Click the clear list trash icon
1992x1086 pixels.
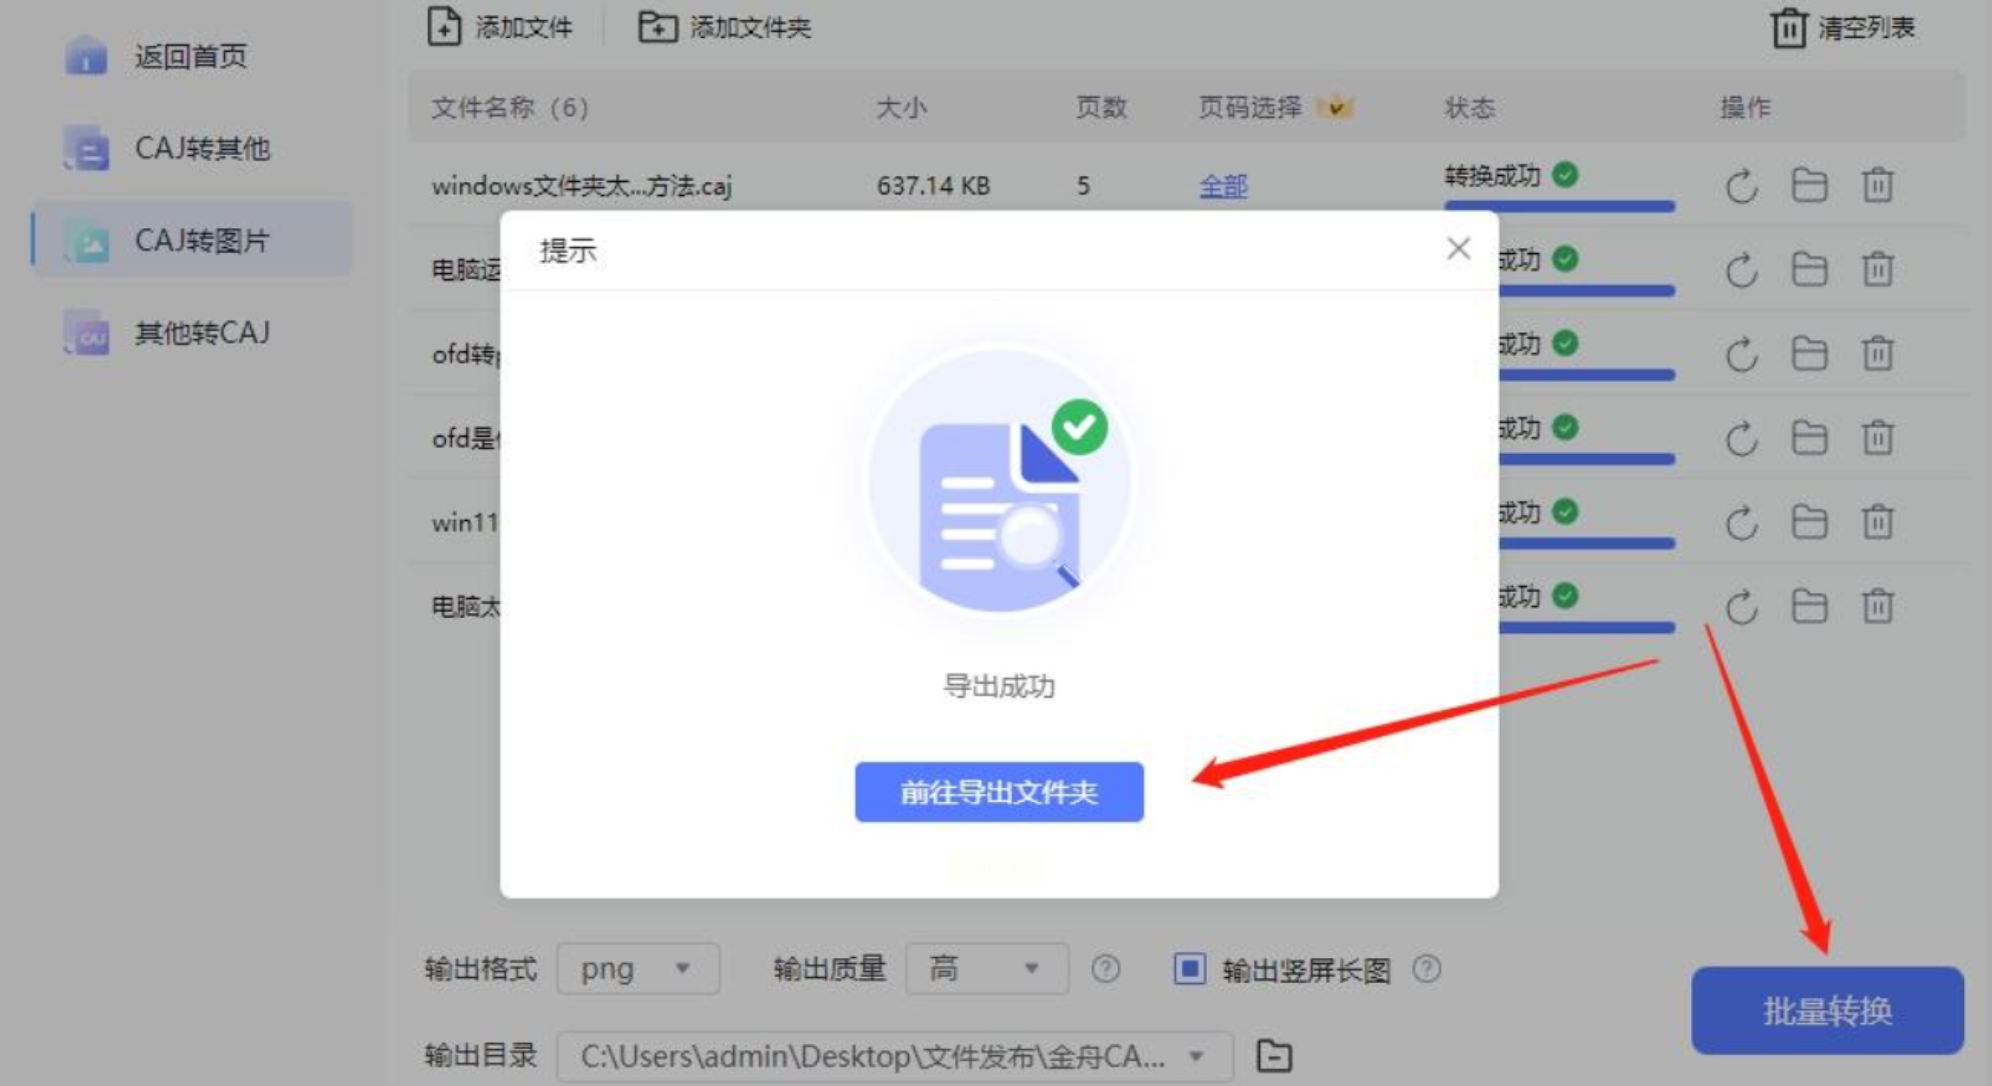coord(1789,28)
